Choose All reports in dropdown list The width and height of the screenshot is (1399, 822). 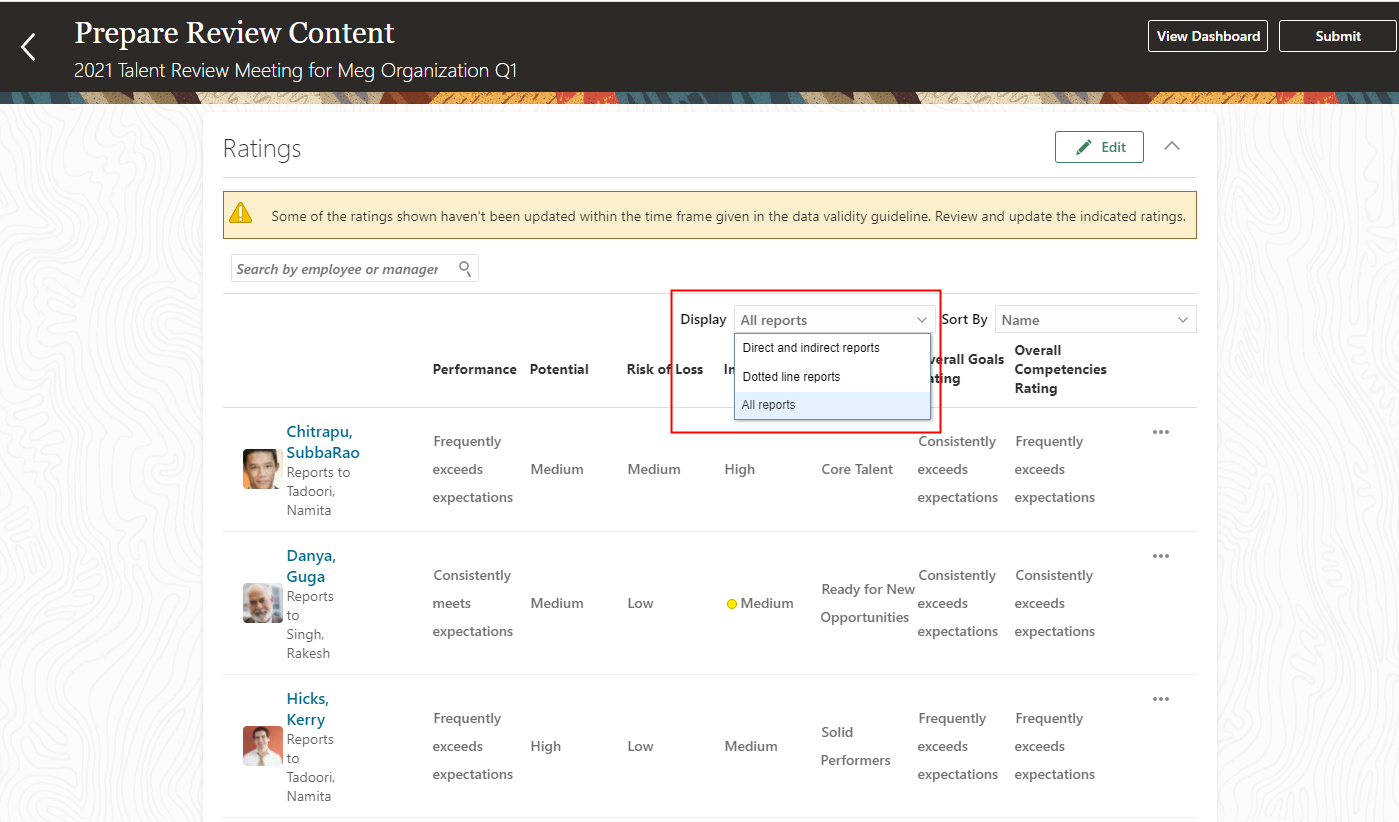coord(832,405)
